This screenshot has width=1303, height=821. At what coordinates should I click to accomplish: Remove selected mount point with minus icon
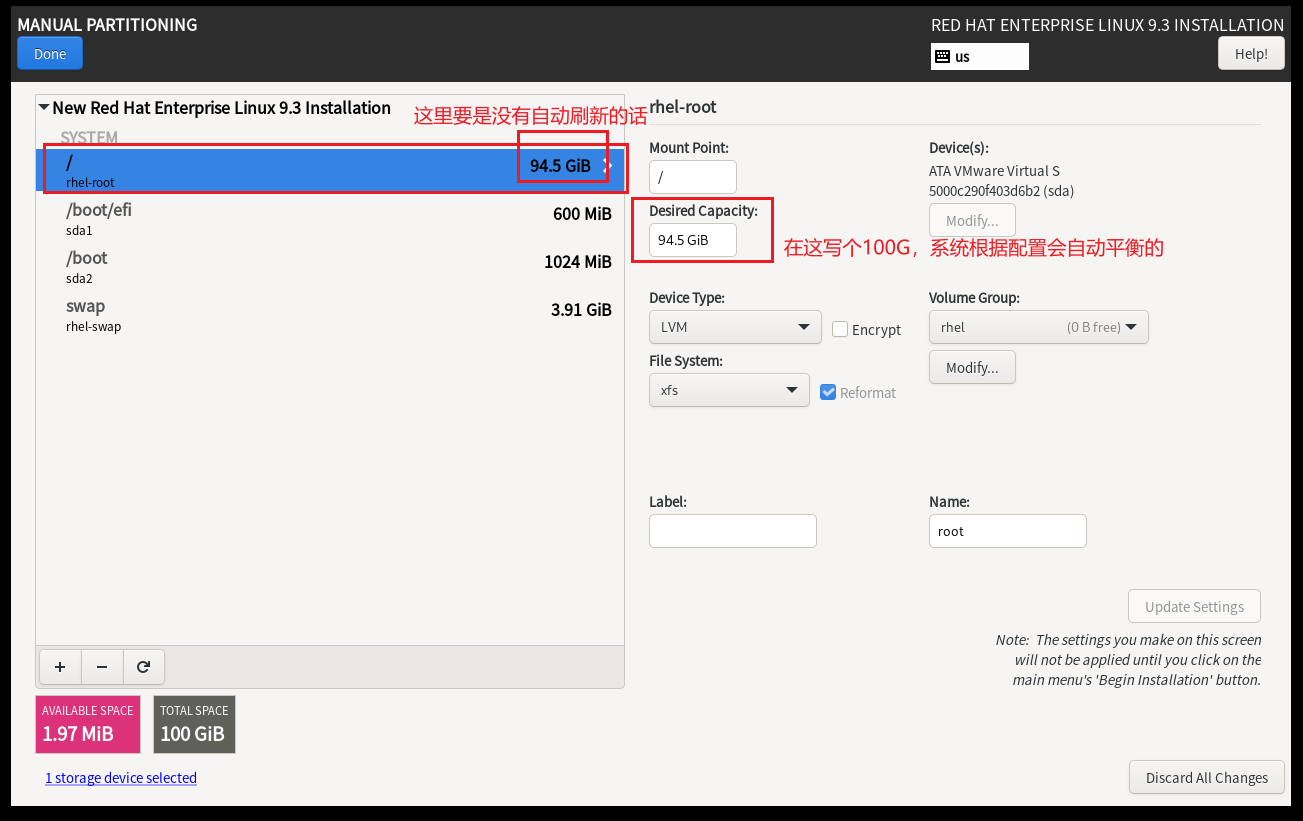(102, 667)
